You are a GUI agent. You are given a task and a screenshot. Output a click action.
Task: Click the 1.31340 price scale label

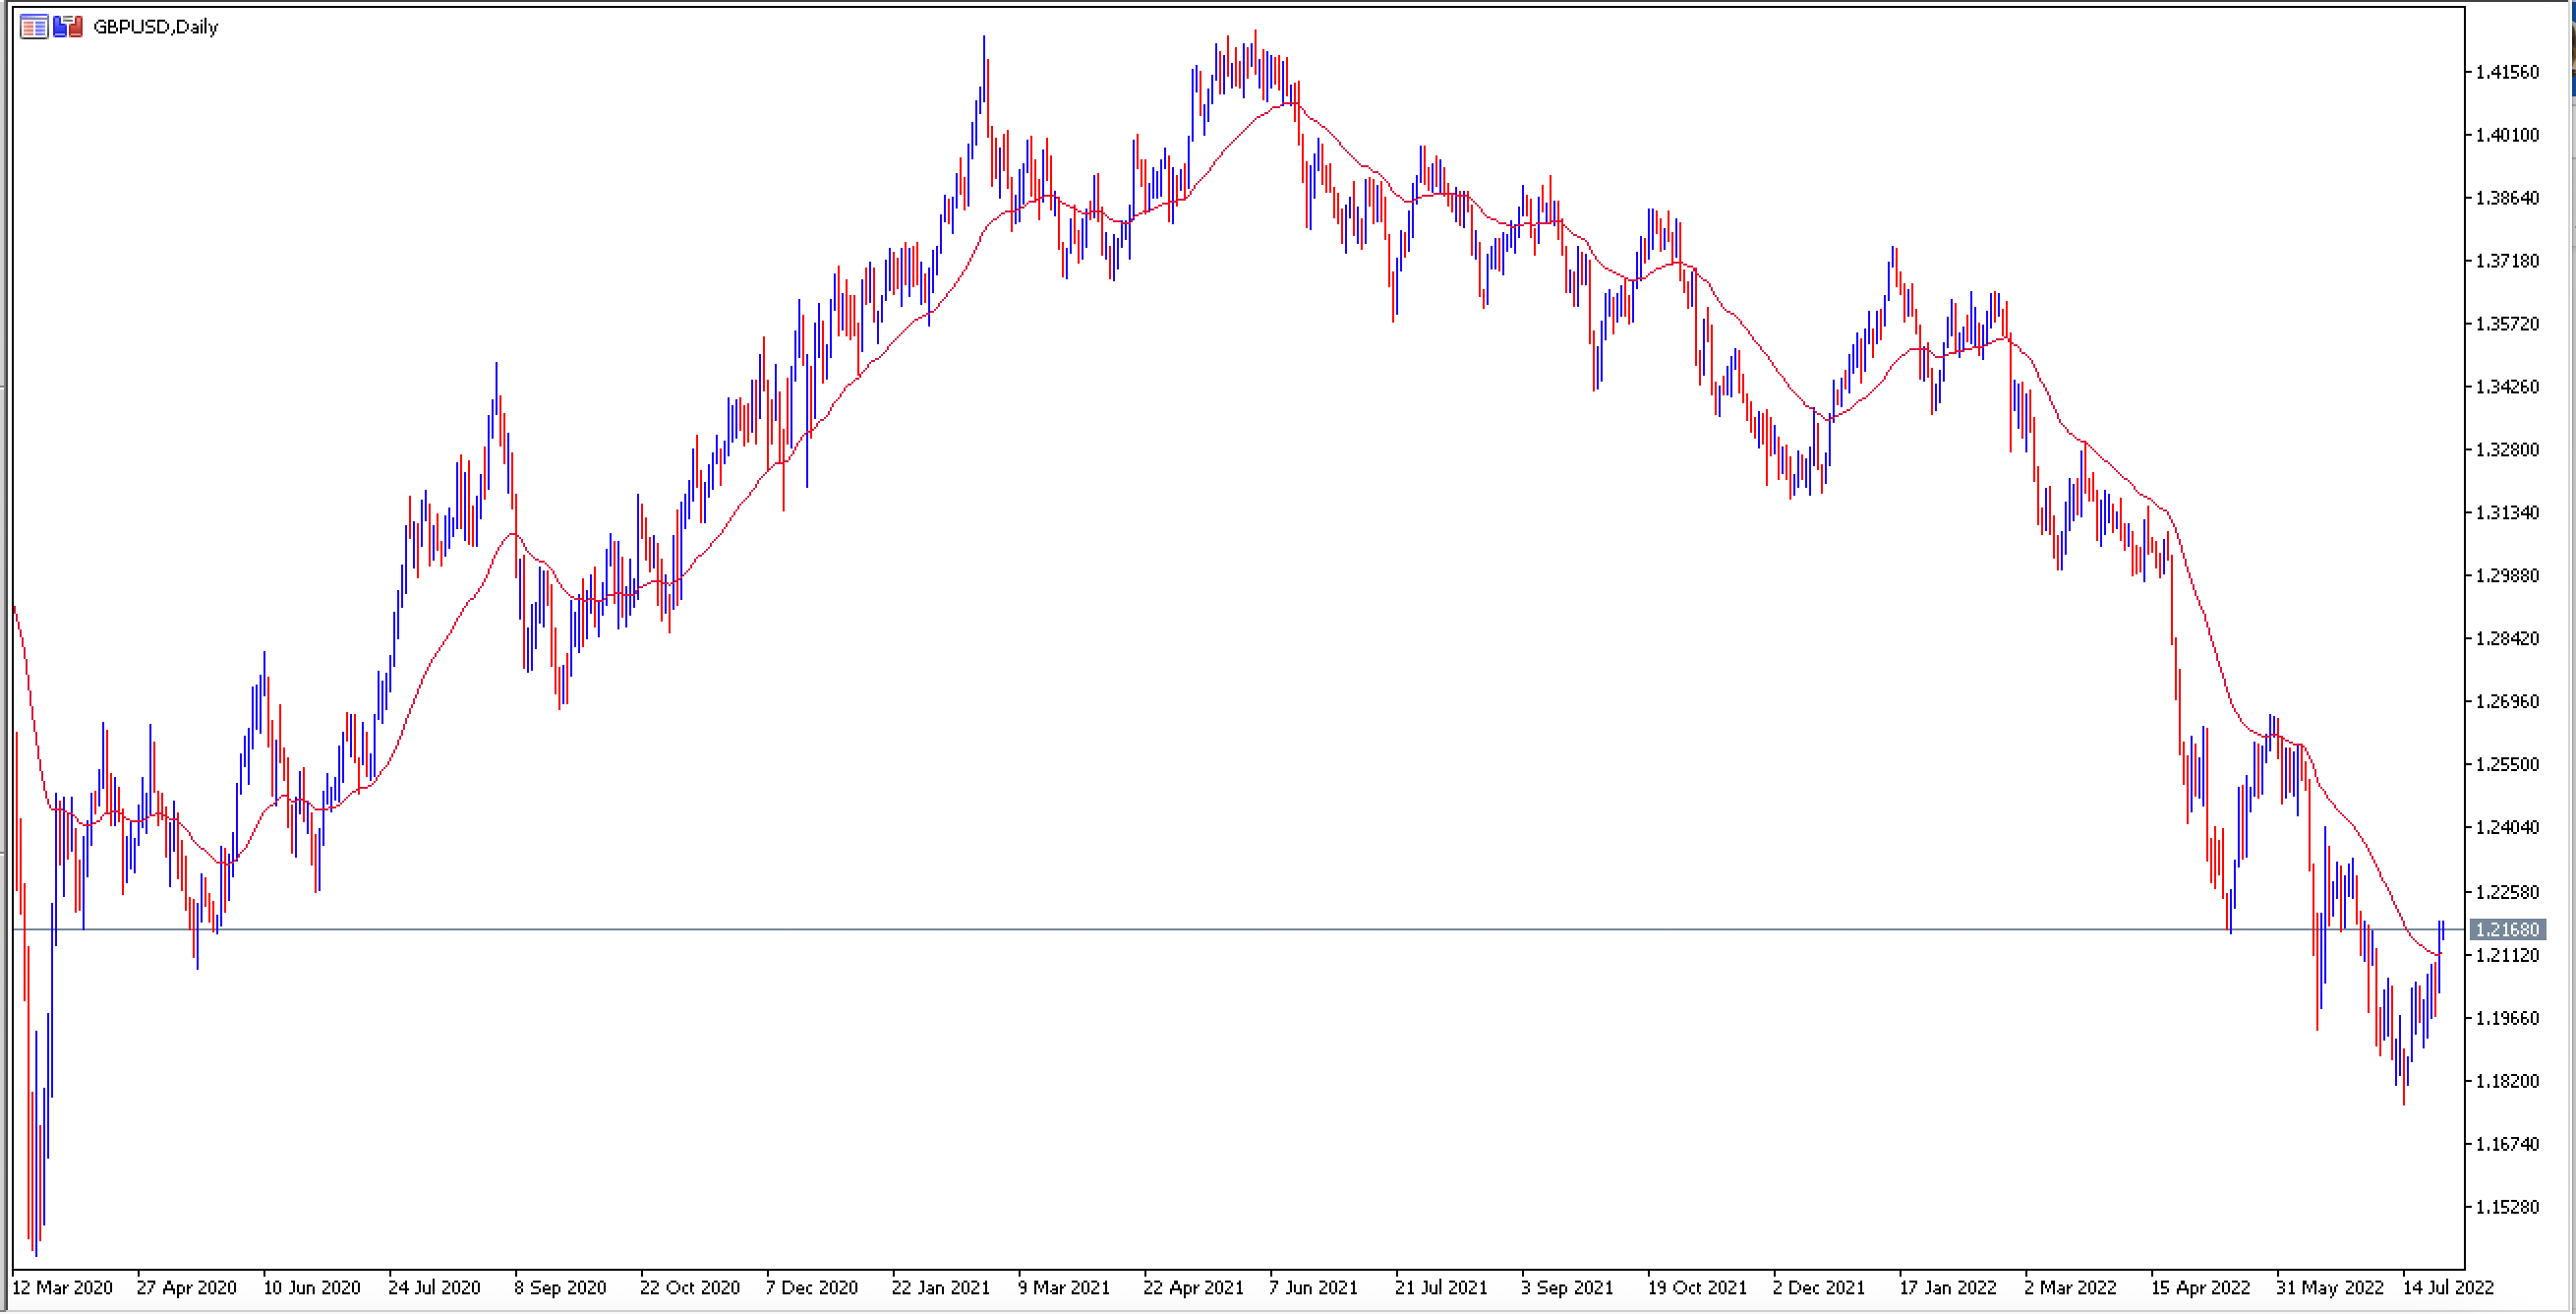tap(2506, 513)
